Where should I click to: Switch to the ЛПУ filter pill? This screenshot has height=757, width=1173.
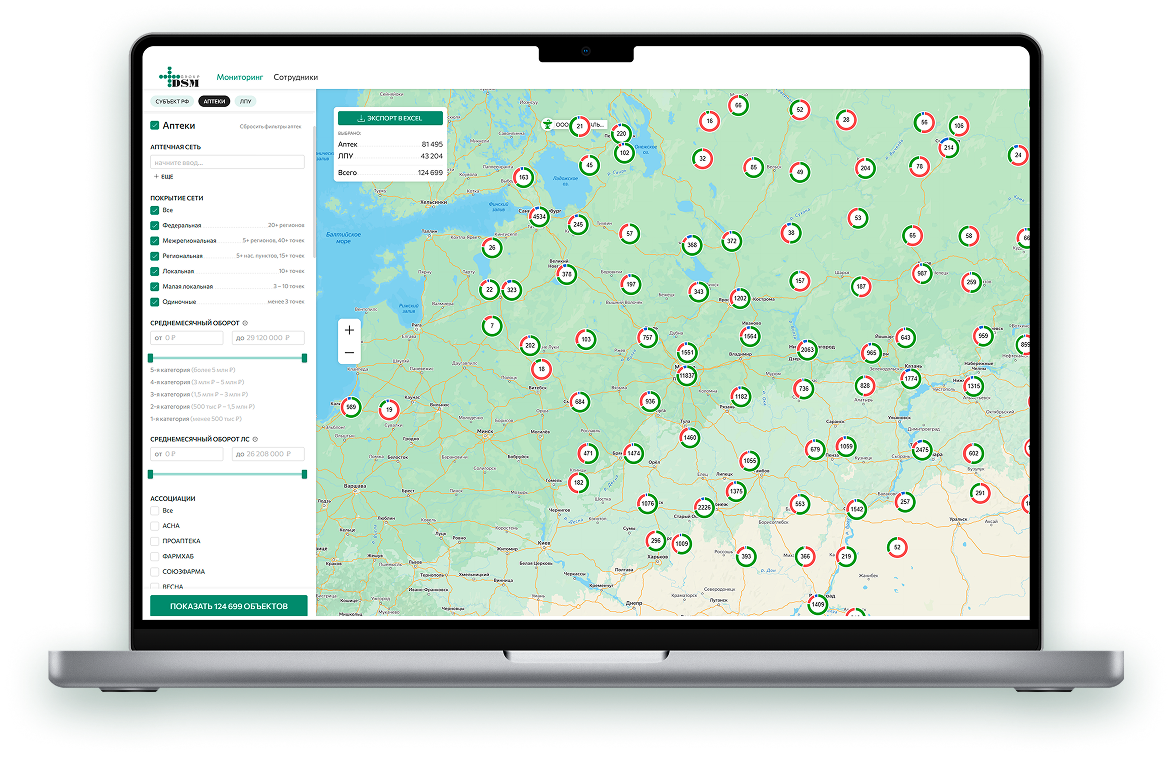[x=245, y=101]
